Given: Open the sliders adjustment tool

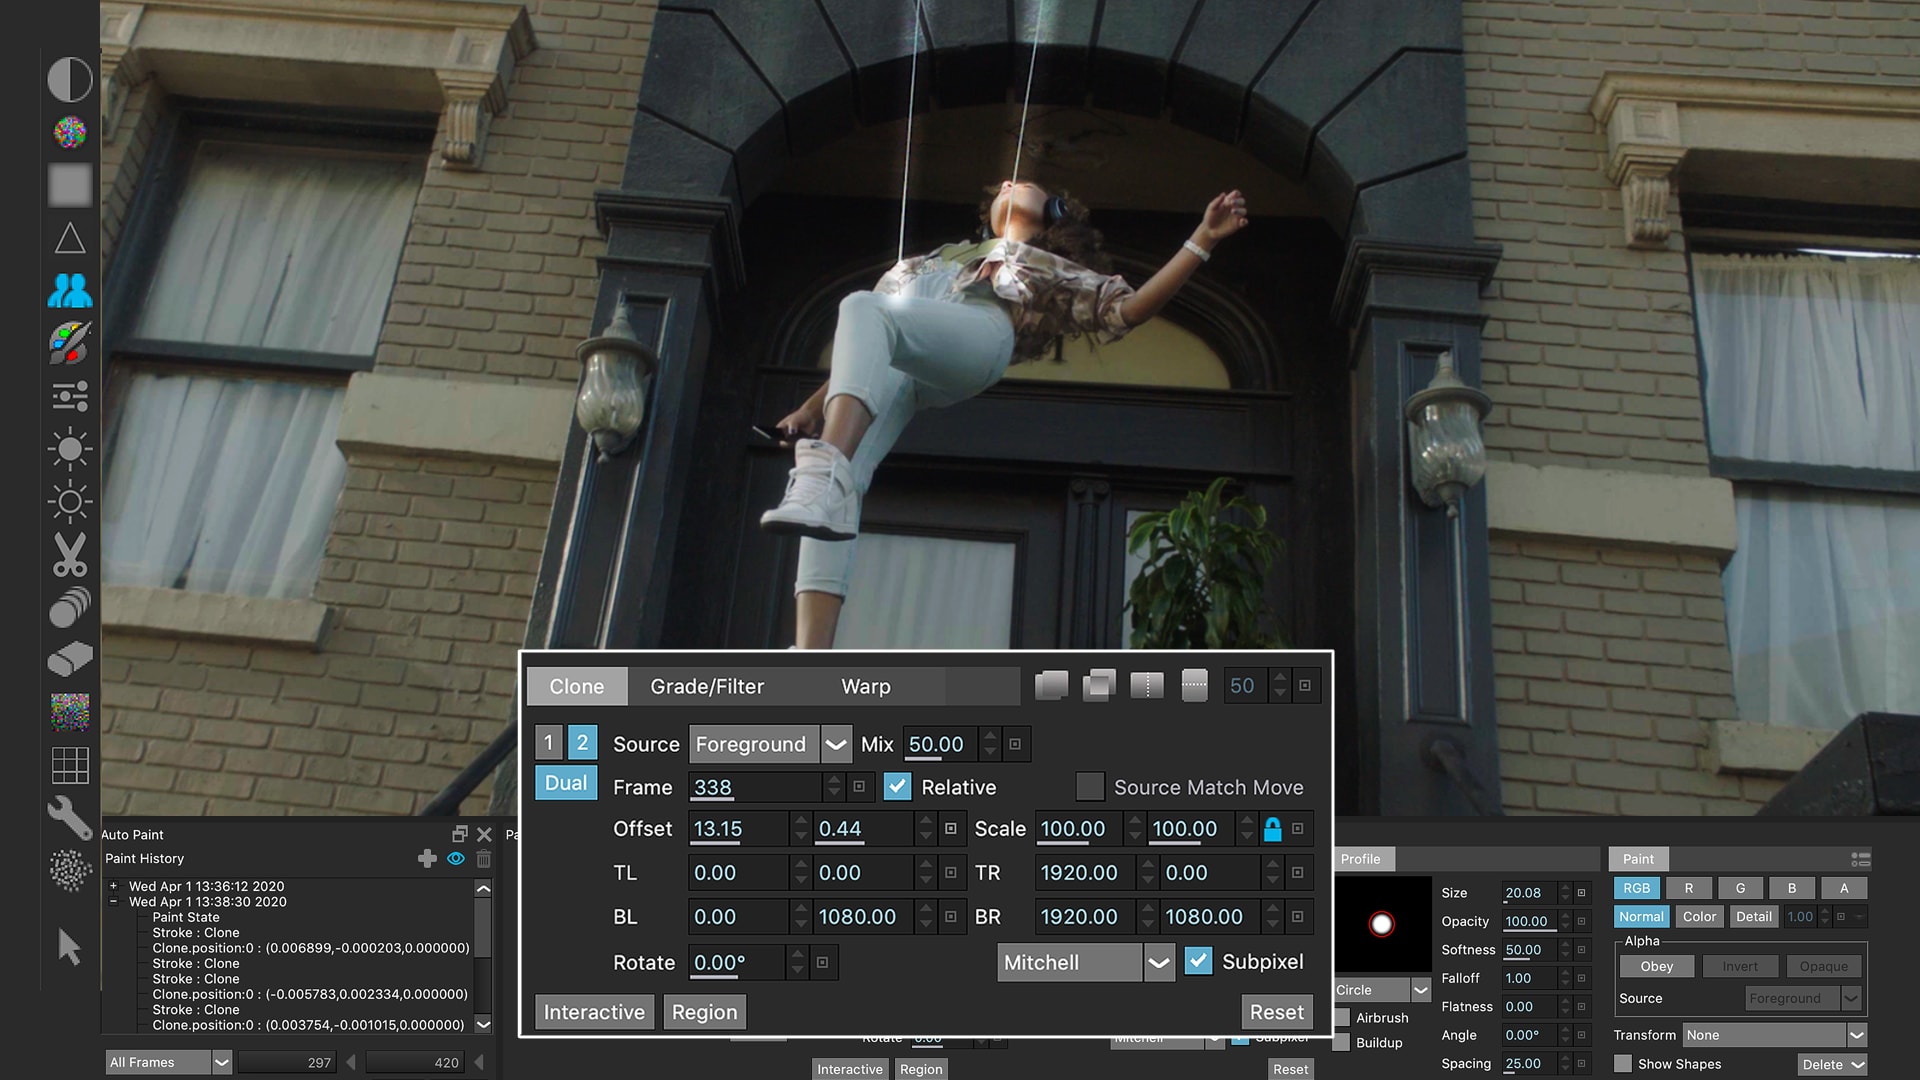Looking at the screenshot, I should pos(70,396).
